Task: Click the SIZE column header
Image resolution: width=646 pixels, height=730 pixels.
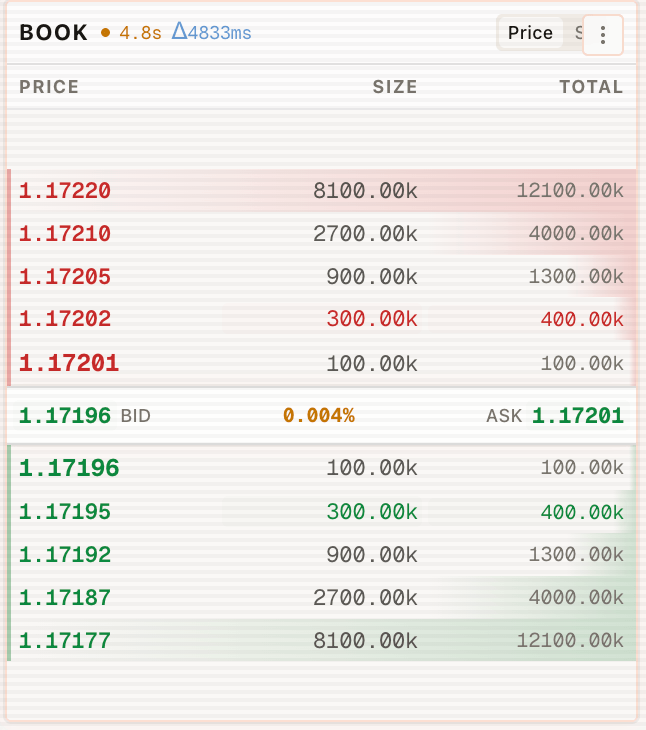Action: 395,87
